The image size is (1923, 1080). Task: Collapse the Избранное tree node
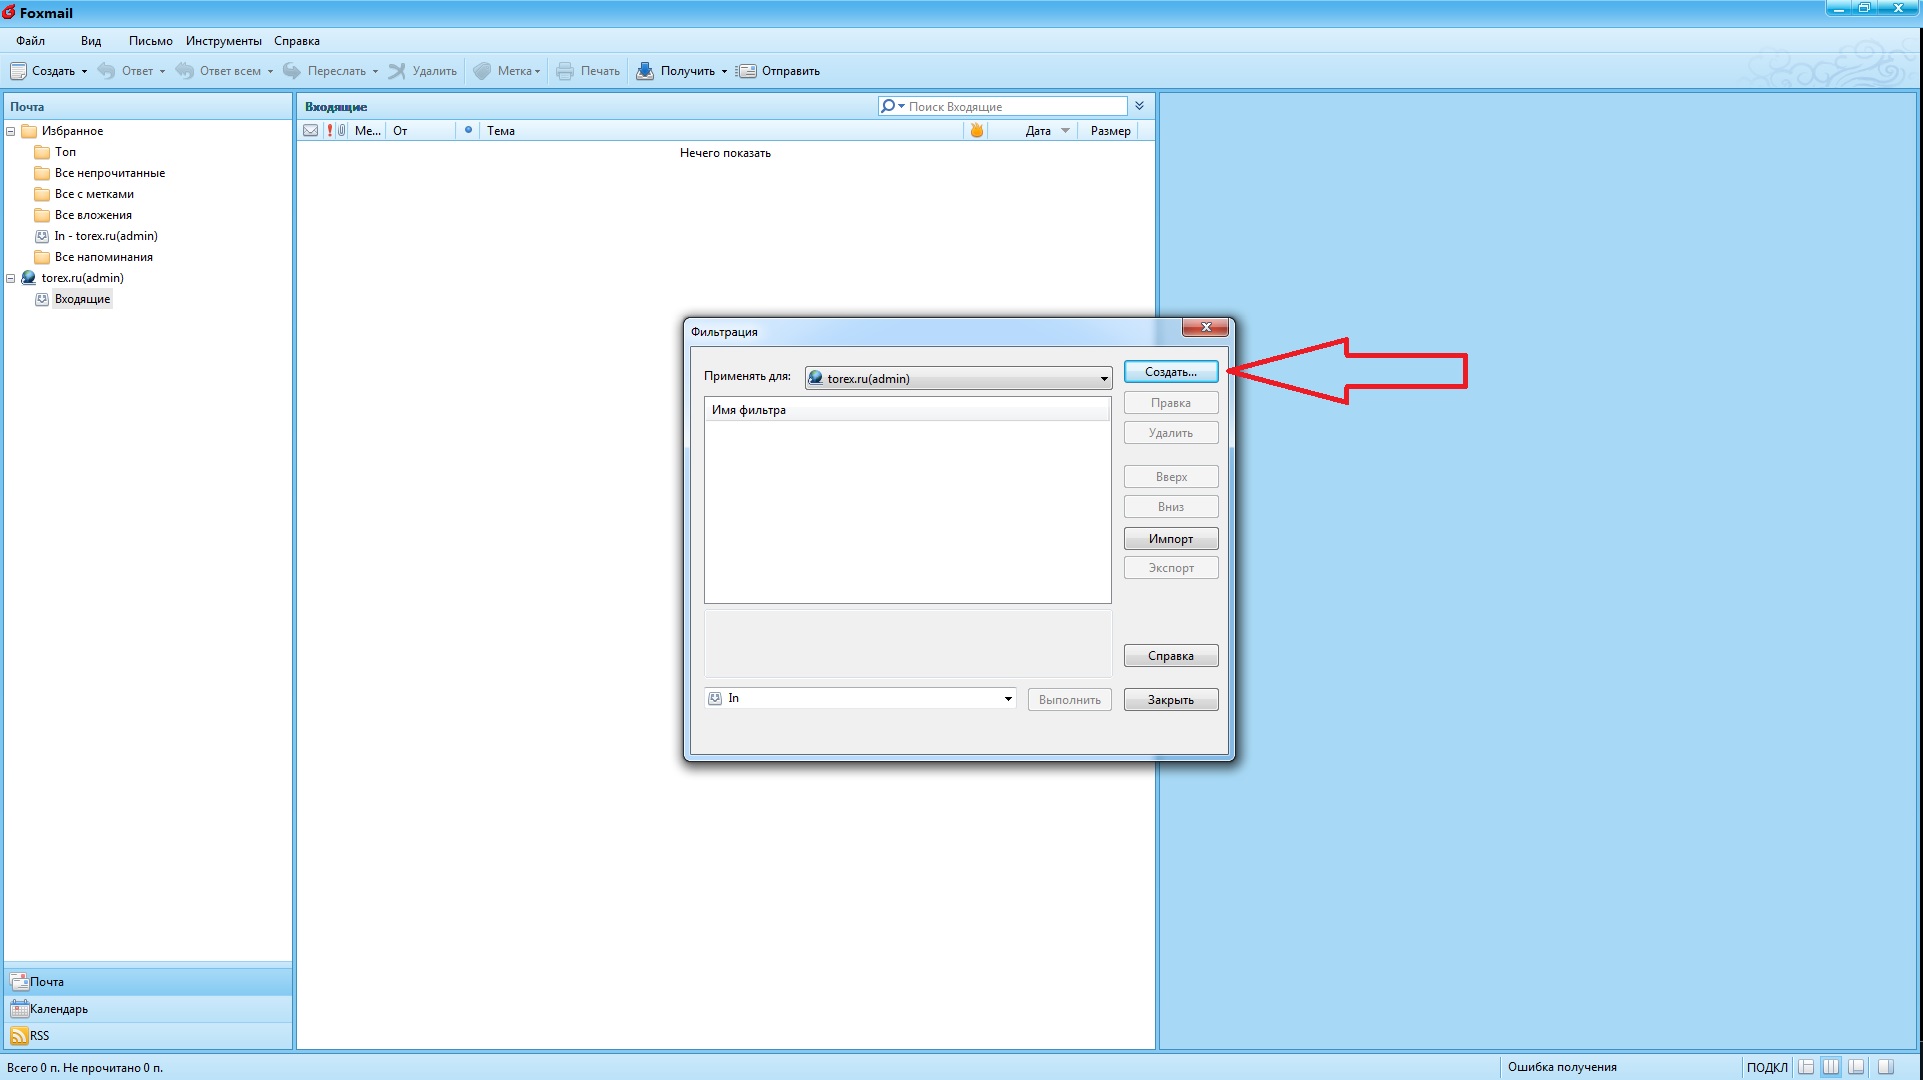click(x=11, y=131)
